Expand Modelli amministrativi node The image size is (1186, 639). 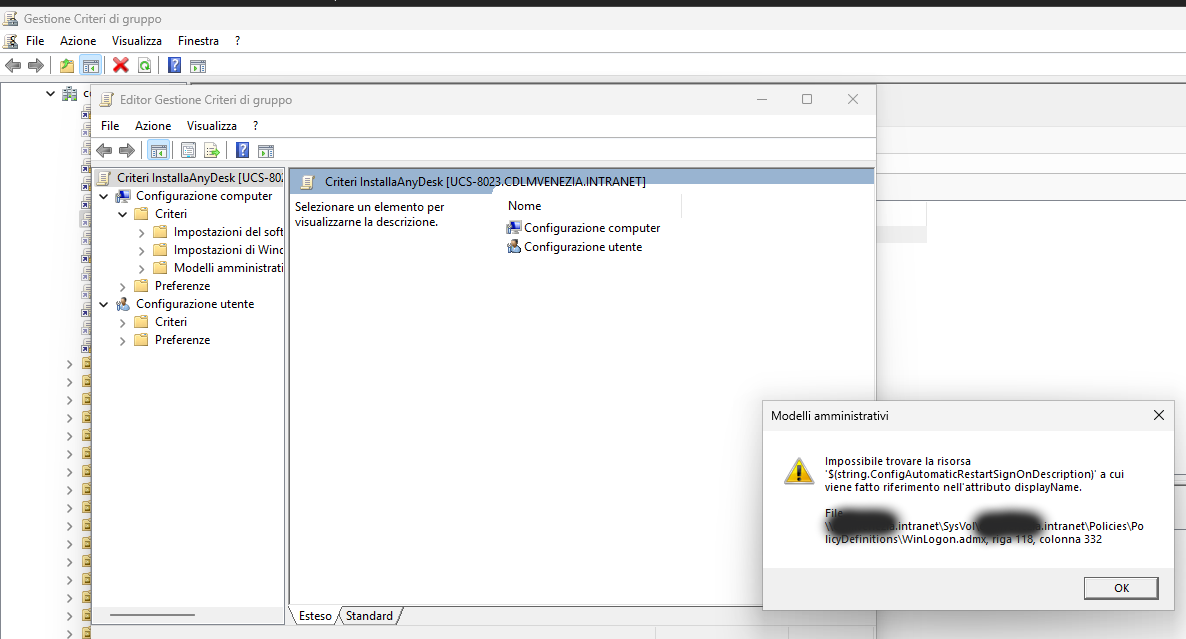click(x=141, y=269)
